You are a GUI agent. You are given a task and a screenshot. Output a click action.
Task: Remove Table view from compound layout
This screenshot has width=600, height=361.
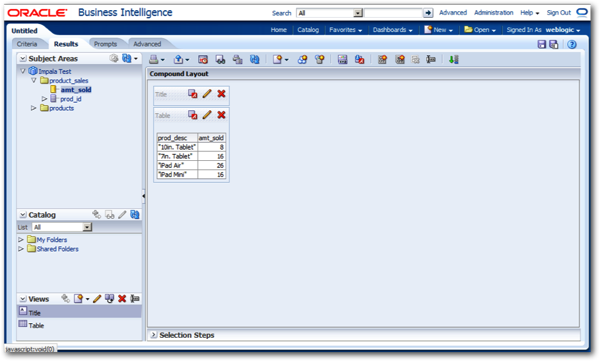[221, 115]
